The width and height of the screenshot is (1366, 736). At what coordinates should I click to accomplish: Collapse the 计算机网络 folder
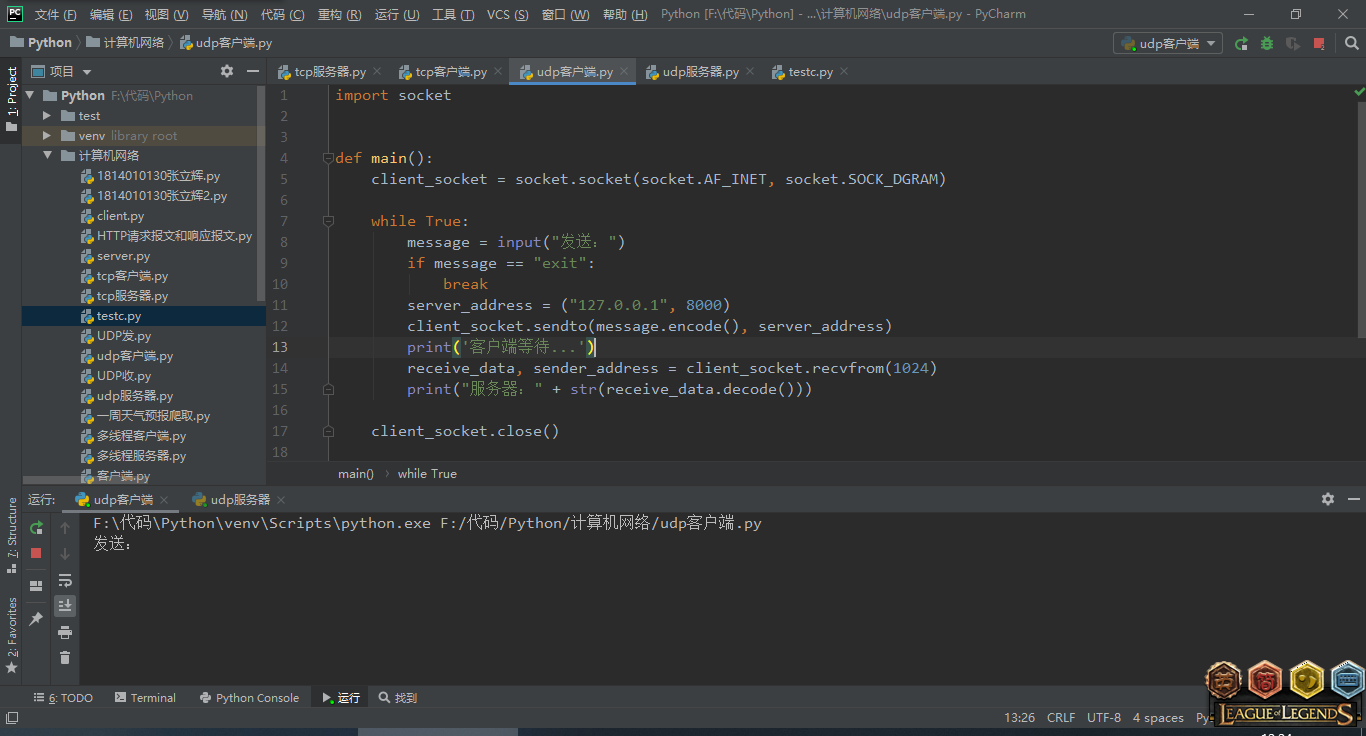point(47,156)
